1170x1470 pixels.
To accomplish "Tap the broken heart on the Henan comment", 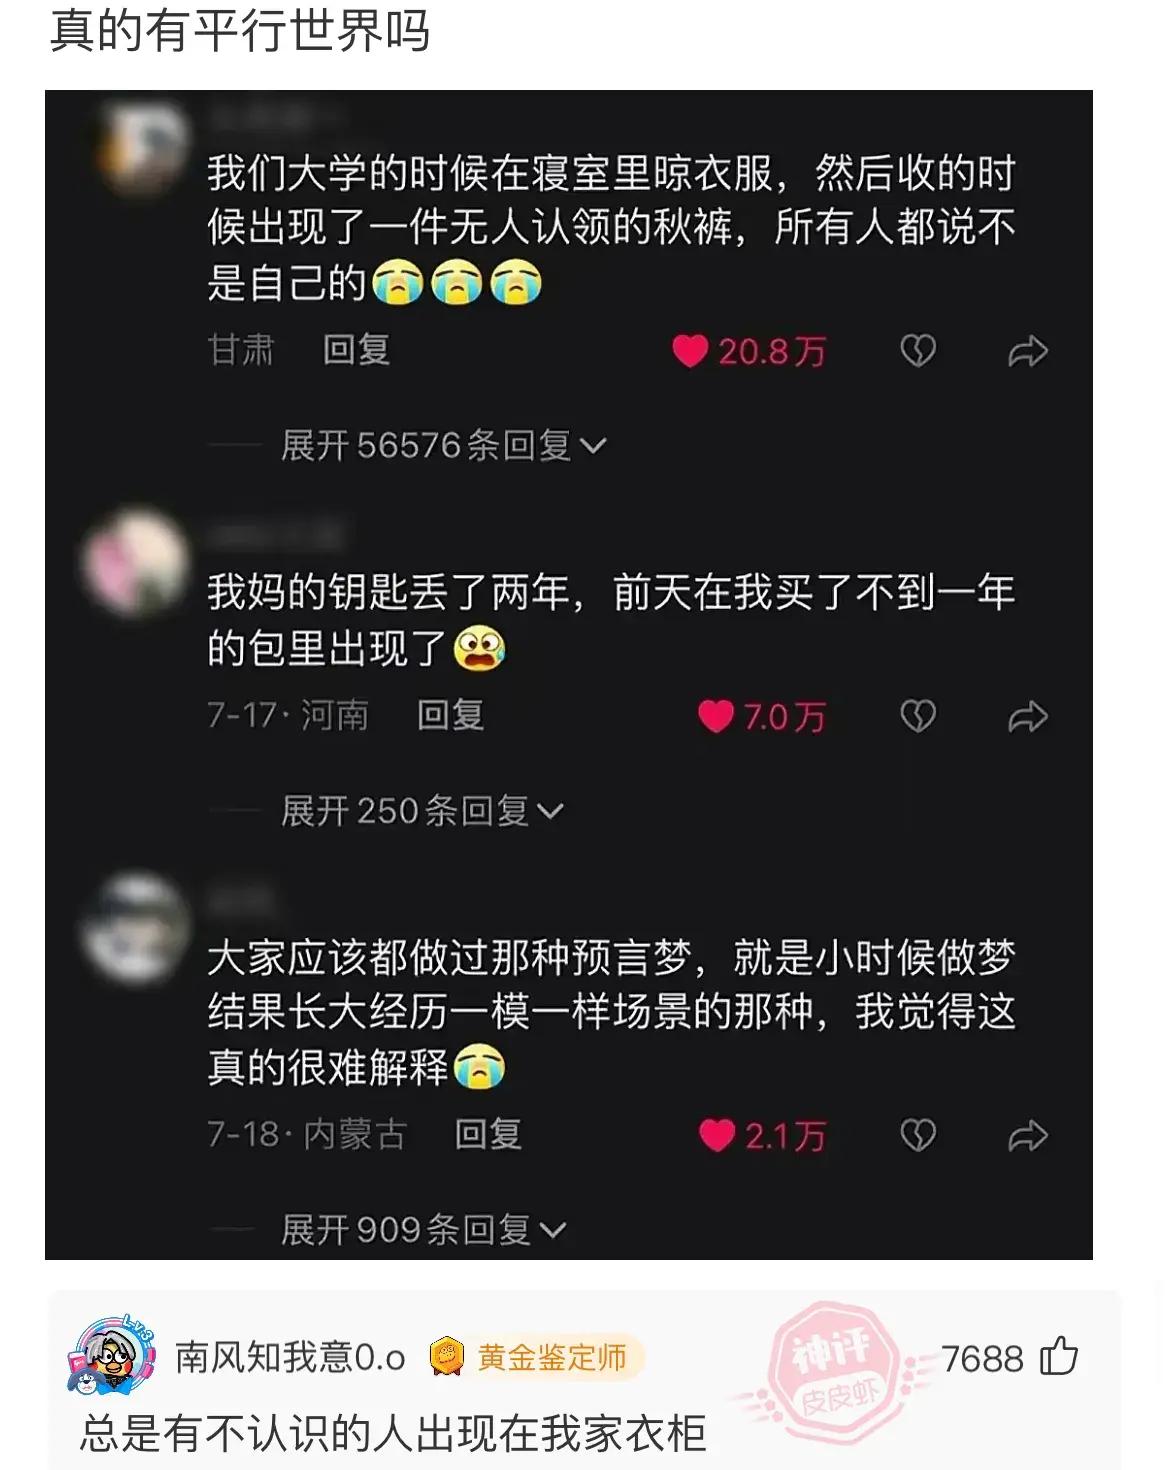I will click(x=918, y=716).
